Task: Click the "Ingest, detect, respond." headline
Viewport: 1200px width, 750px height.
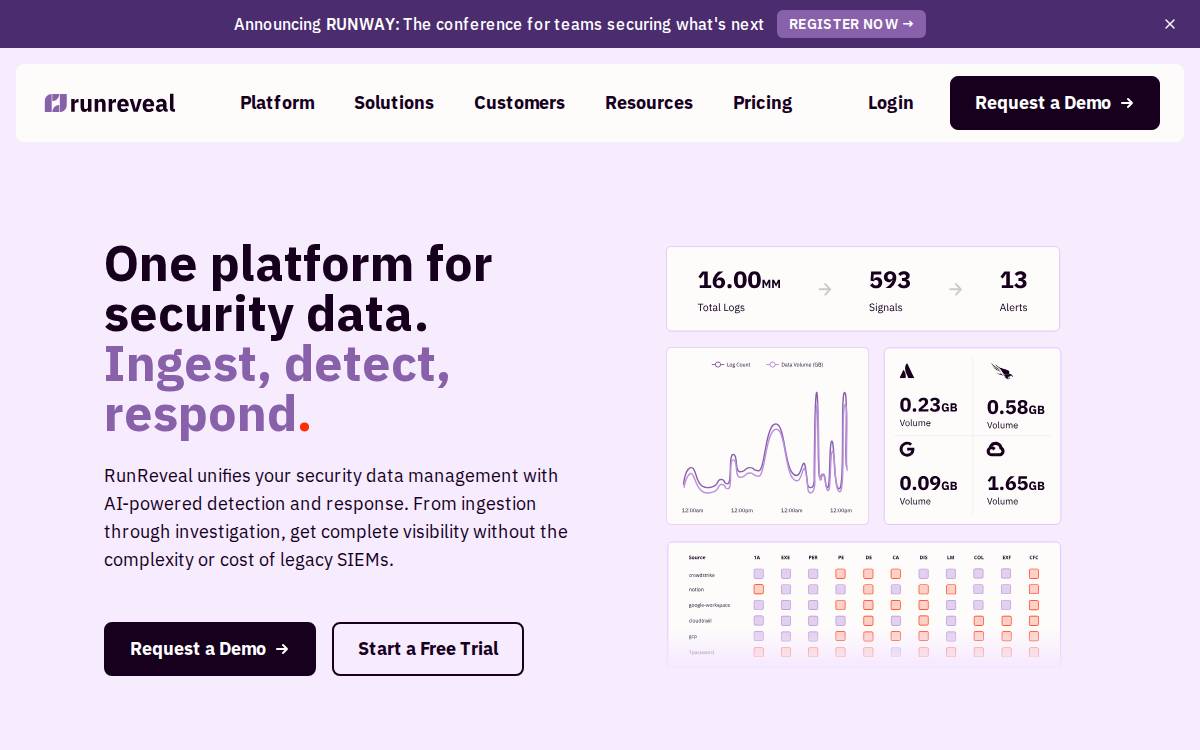Action: tap(277, 389)
